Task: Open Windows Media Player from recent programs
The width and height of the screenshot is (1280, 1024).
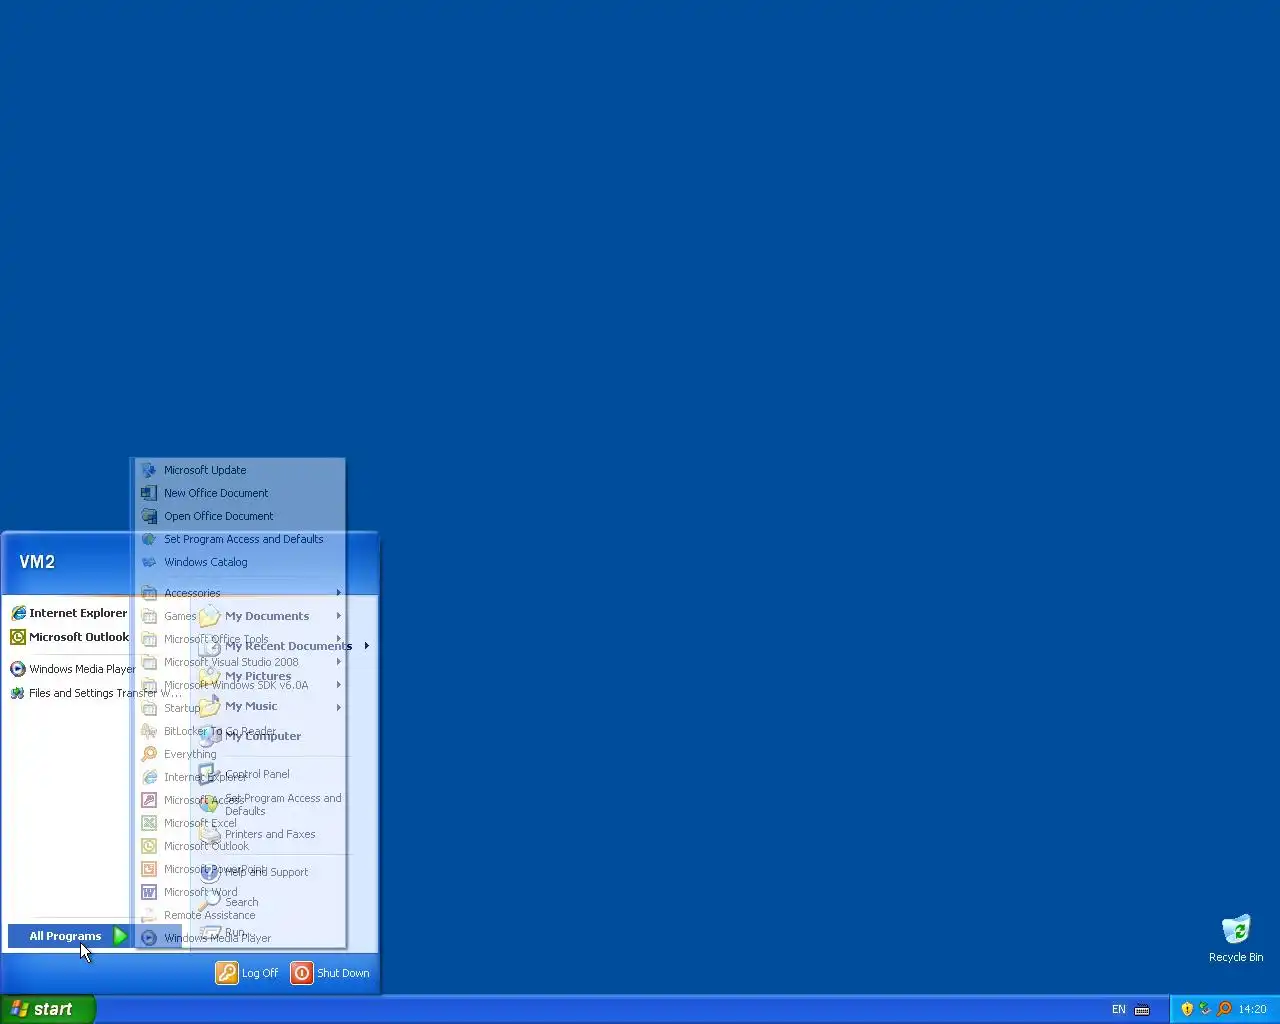Action: (71, 669)
